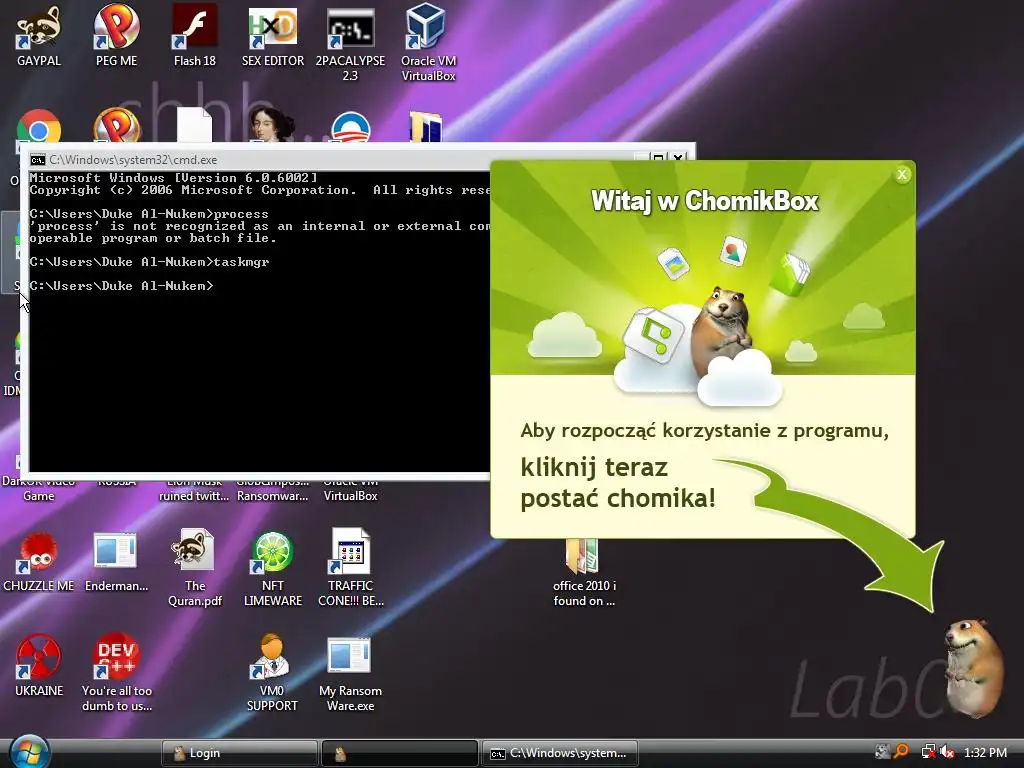
Task: Launch the Dev-C++ You're all too dumb shortcut
Action: (116, 673)
